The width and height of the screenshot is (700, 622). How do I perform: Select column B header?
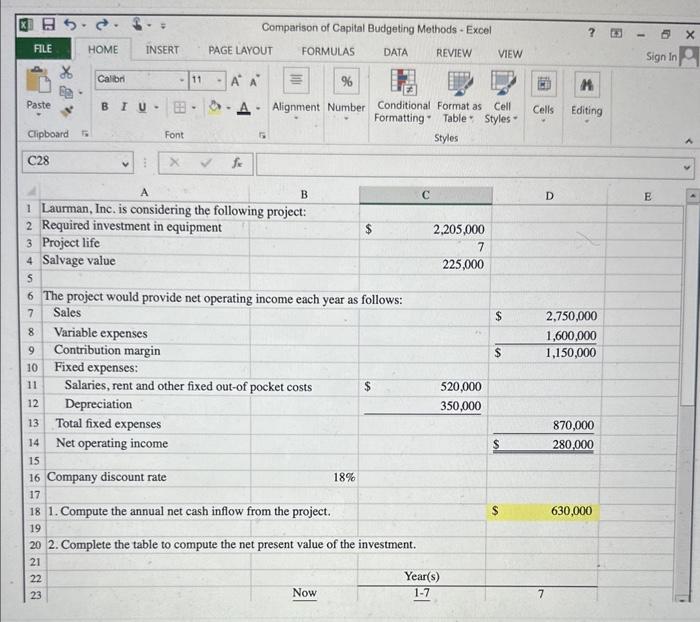(x=304, y=194)
